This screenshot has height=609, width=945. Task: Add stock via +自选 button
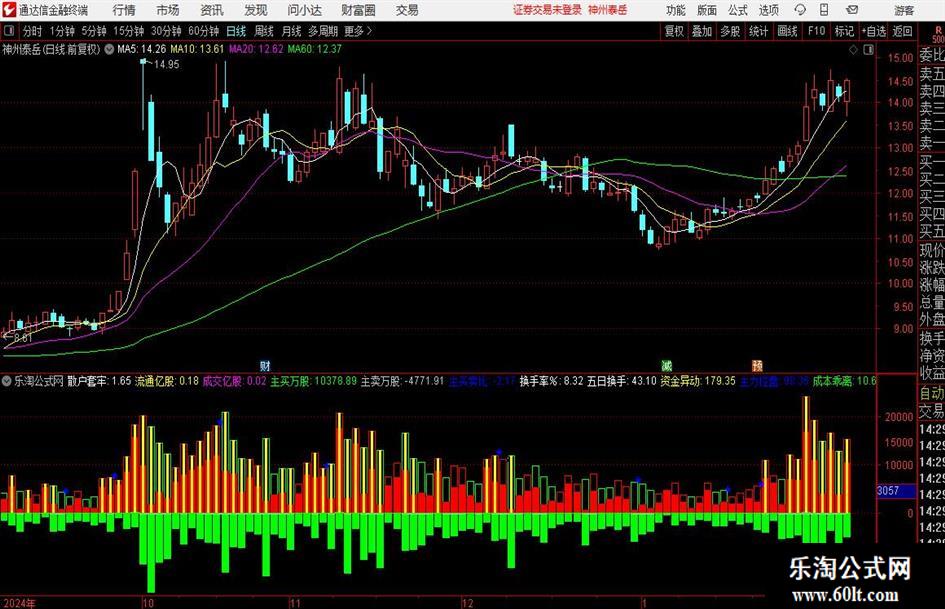[x=873, y=31]
